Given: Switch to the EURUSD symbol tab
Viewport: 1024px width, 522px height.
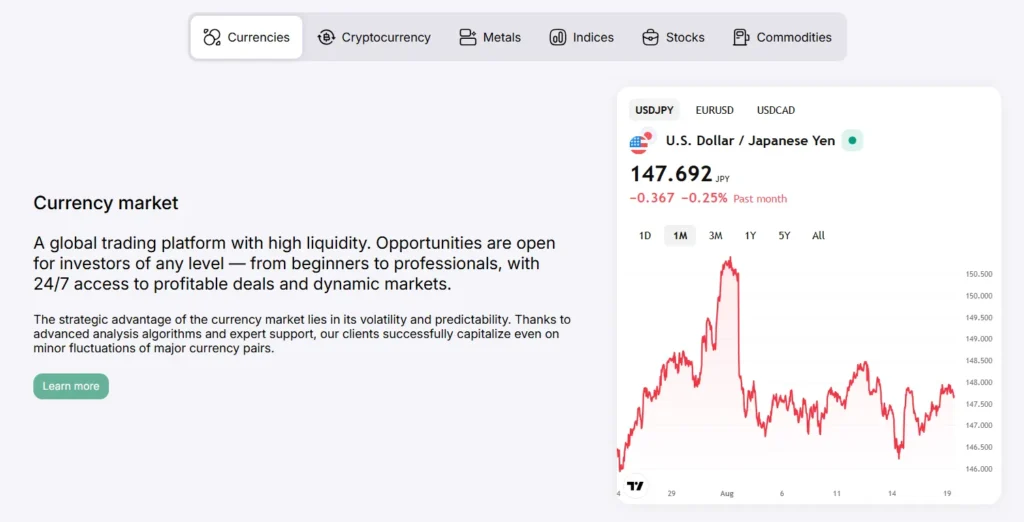Looking at the screenshot, I should [x=714, y=110].
